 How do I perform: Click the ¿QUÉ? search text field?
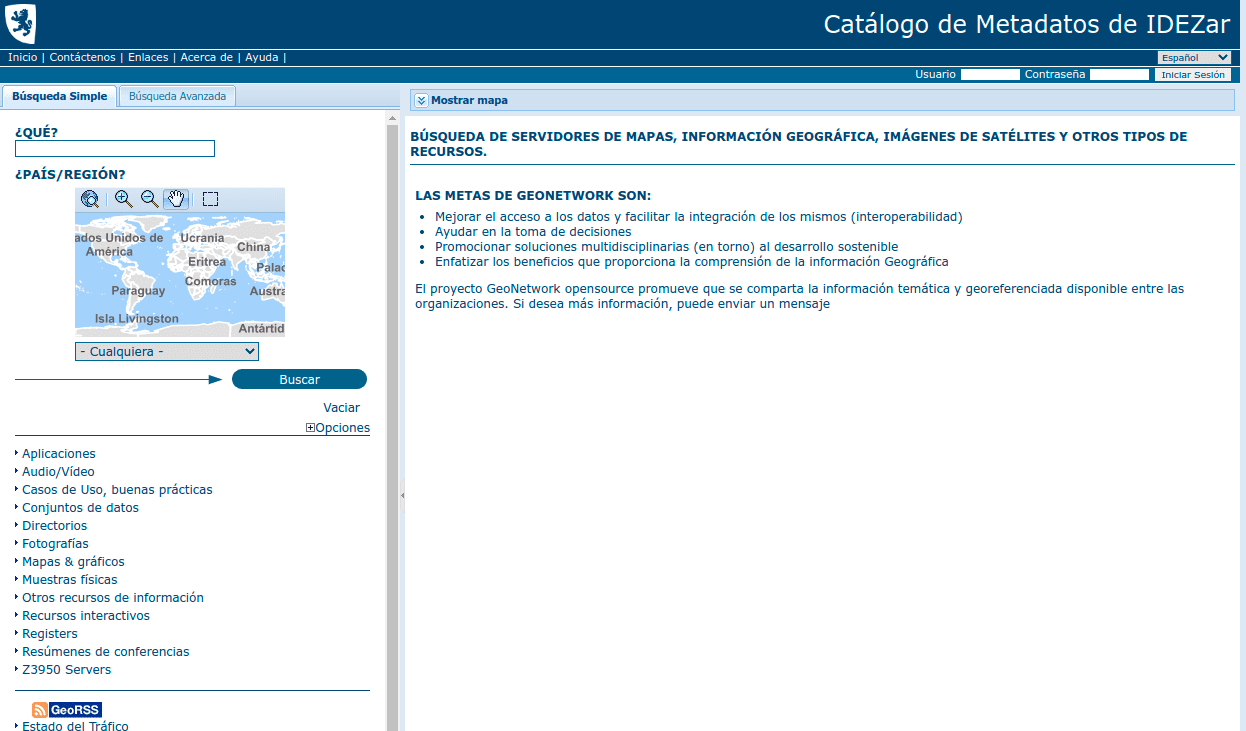point(115,149)
